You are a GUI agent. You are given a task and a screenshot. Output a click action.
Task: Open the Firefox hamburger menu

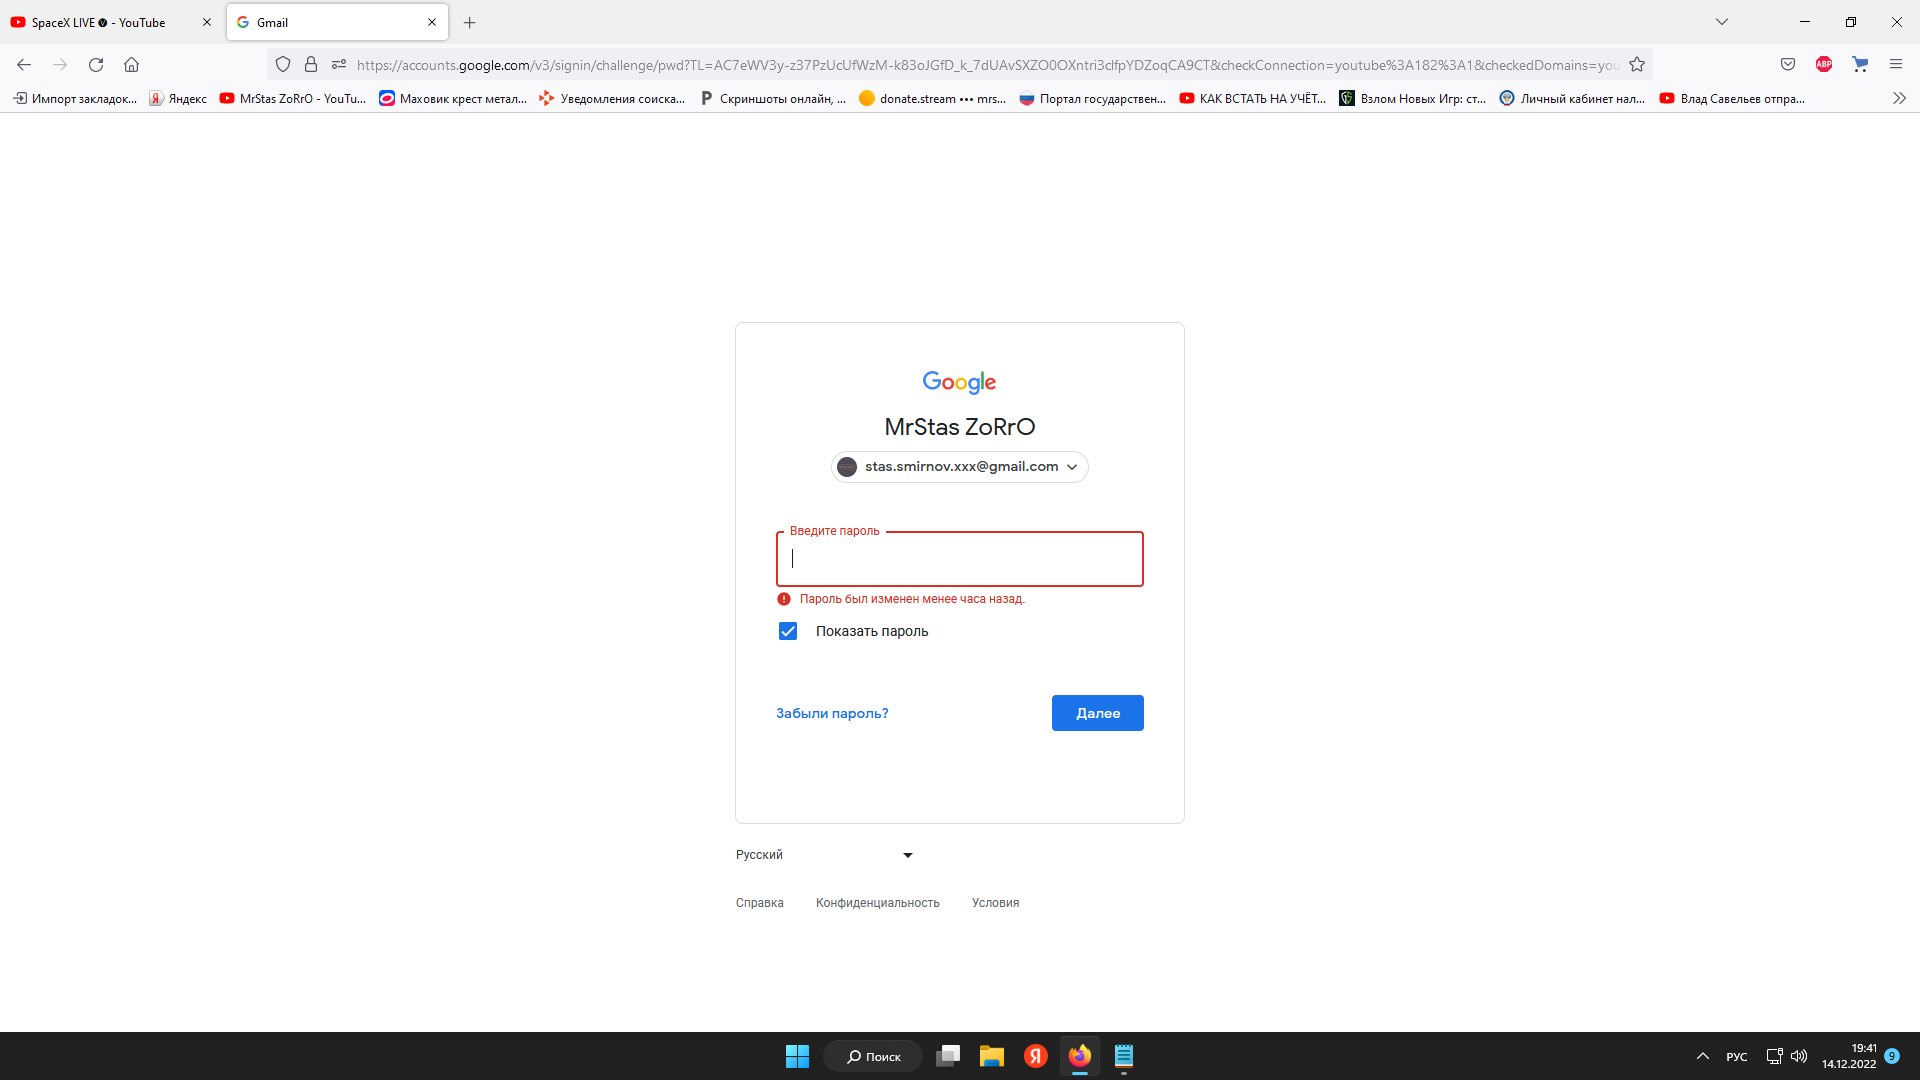[x=1896, y=65]
